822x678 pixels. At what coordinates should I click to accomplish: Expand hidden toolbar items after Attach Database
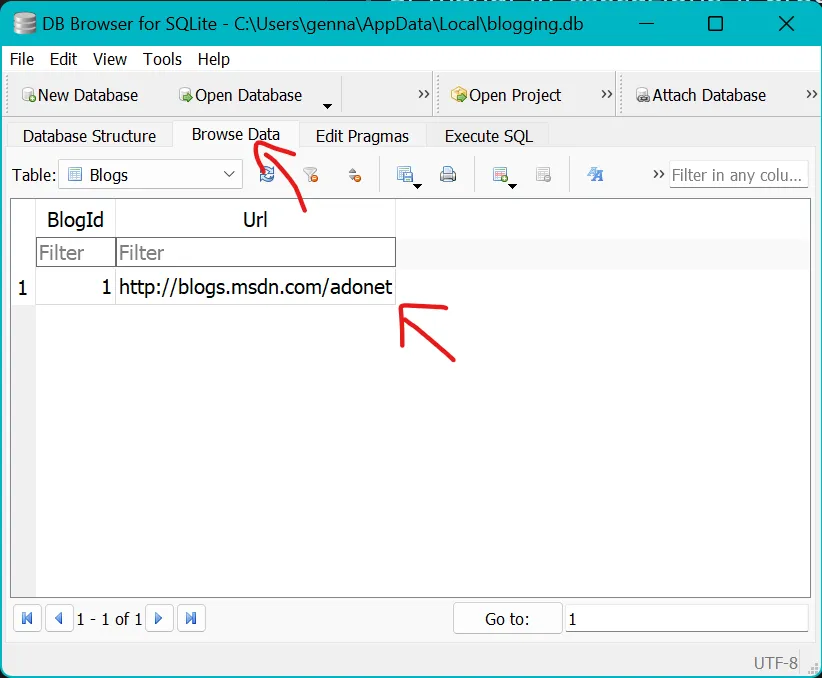(x=812, y=94)
